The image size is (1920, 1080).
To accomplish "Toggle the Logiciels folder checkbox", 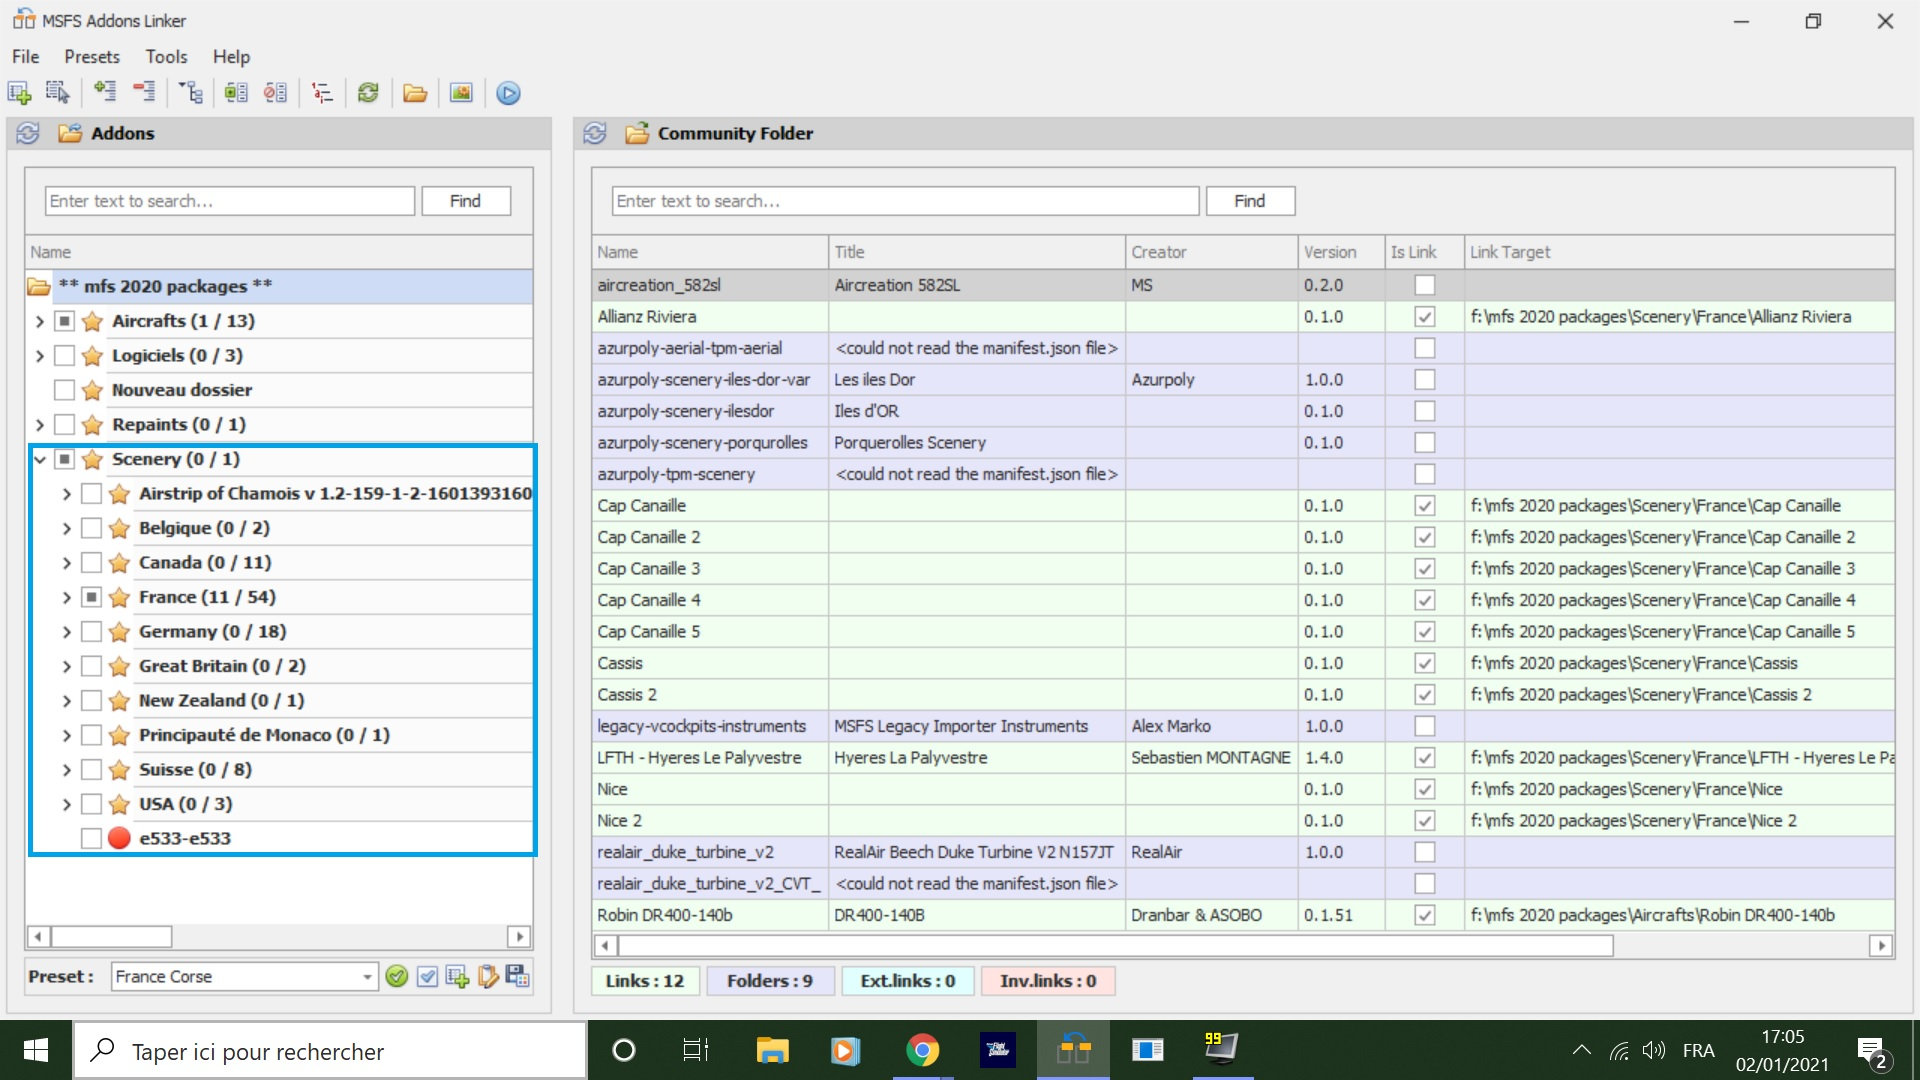I will point(64,355).
